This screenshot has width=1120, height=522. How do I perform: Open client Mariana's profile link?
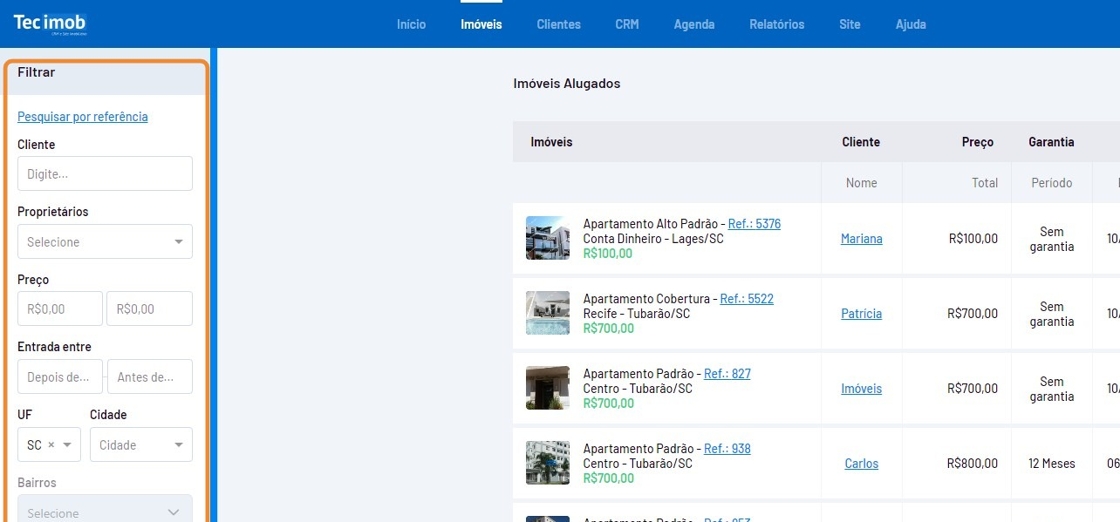[861, 239]
